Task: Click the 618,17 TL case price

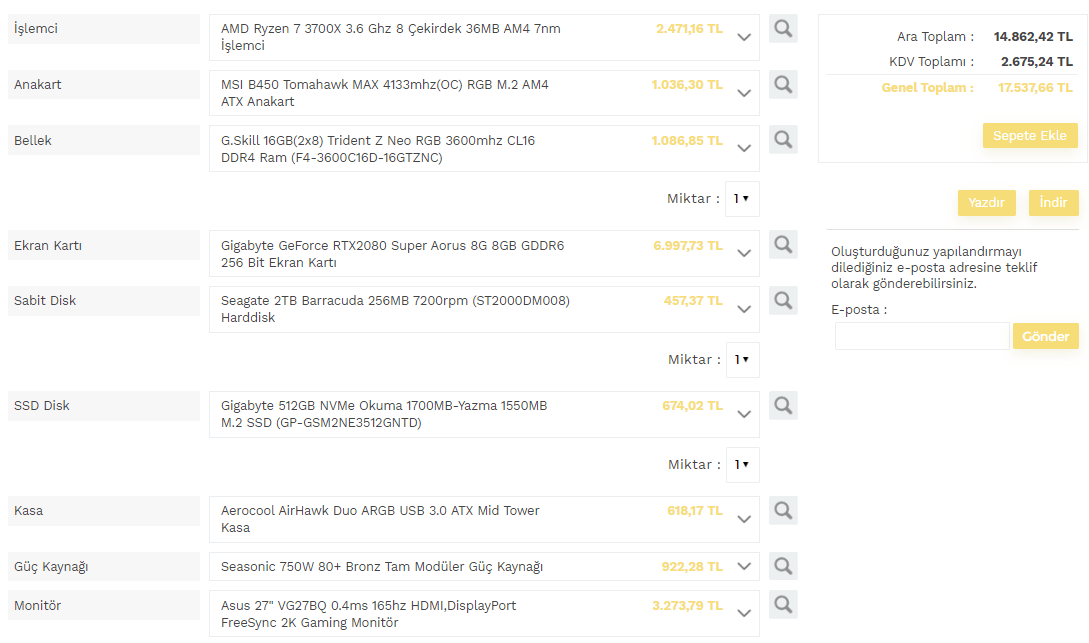Action: point(695,510)
